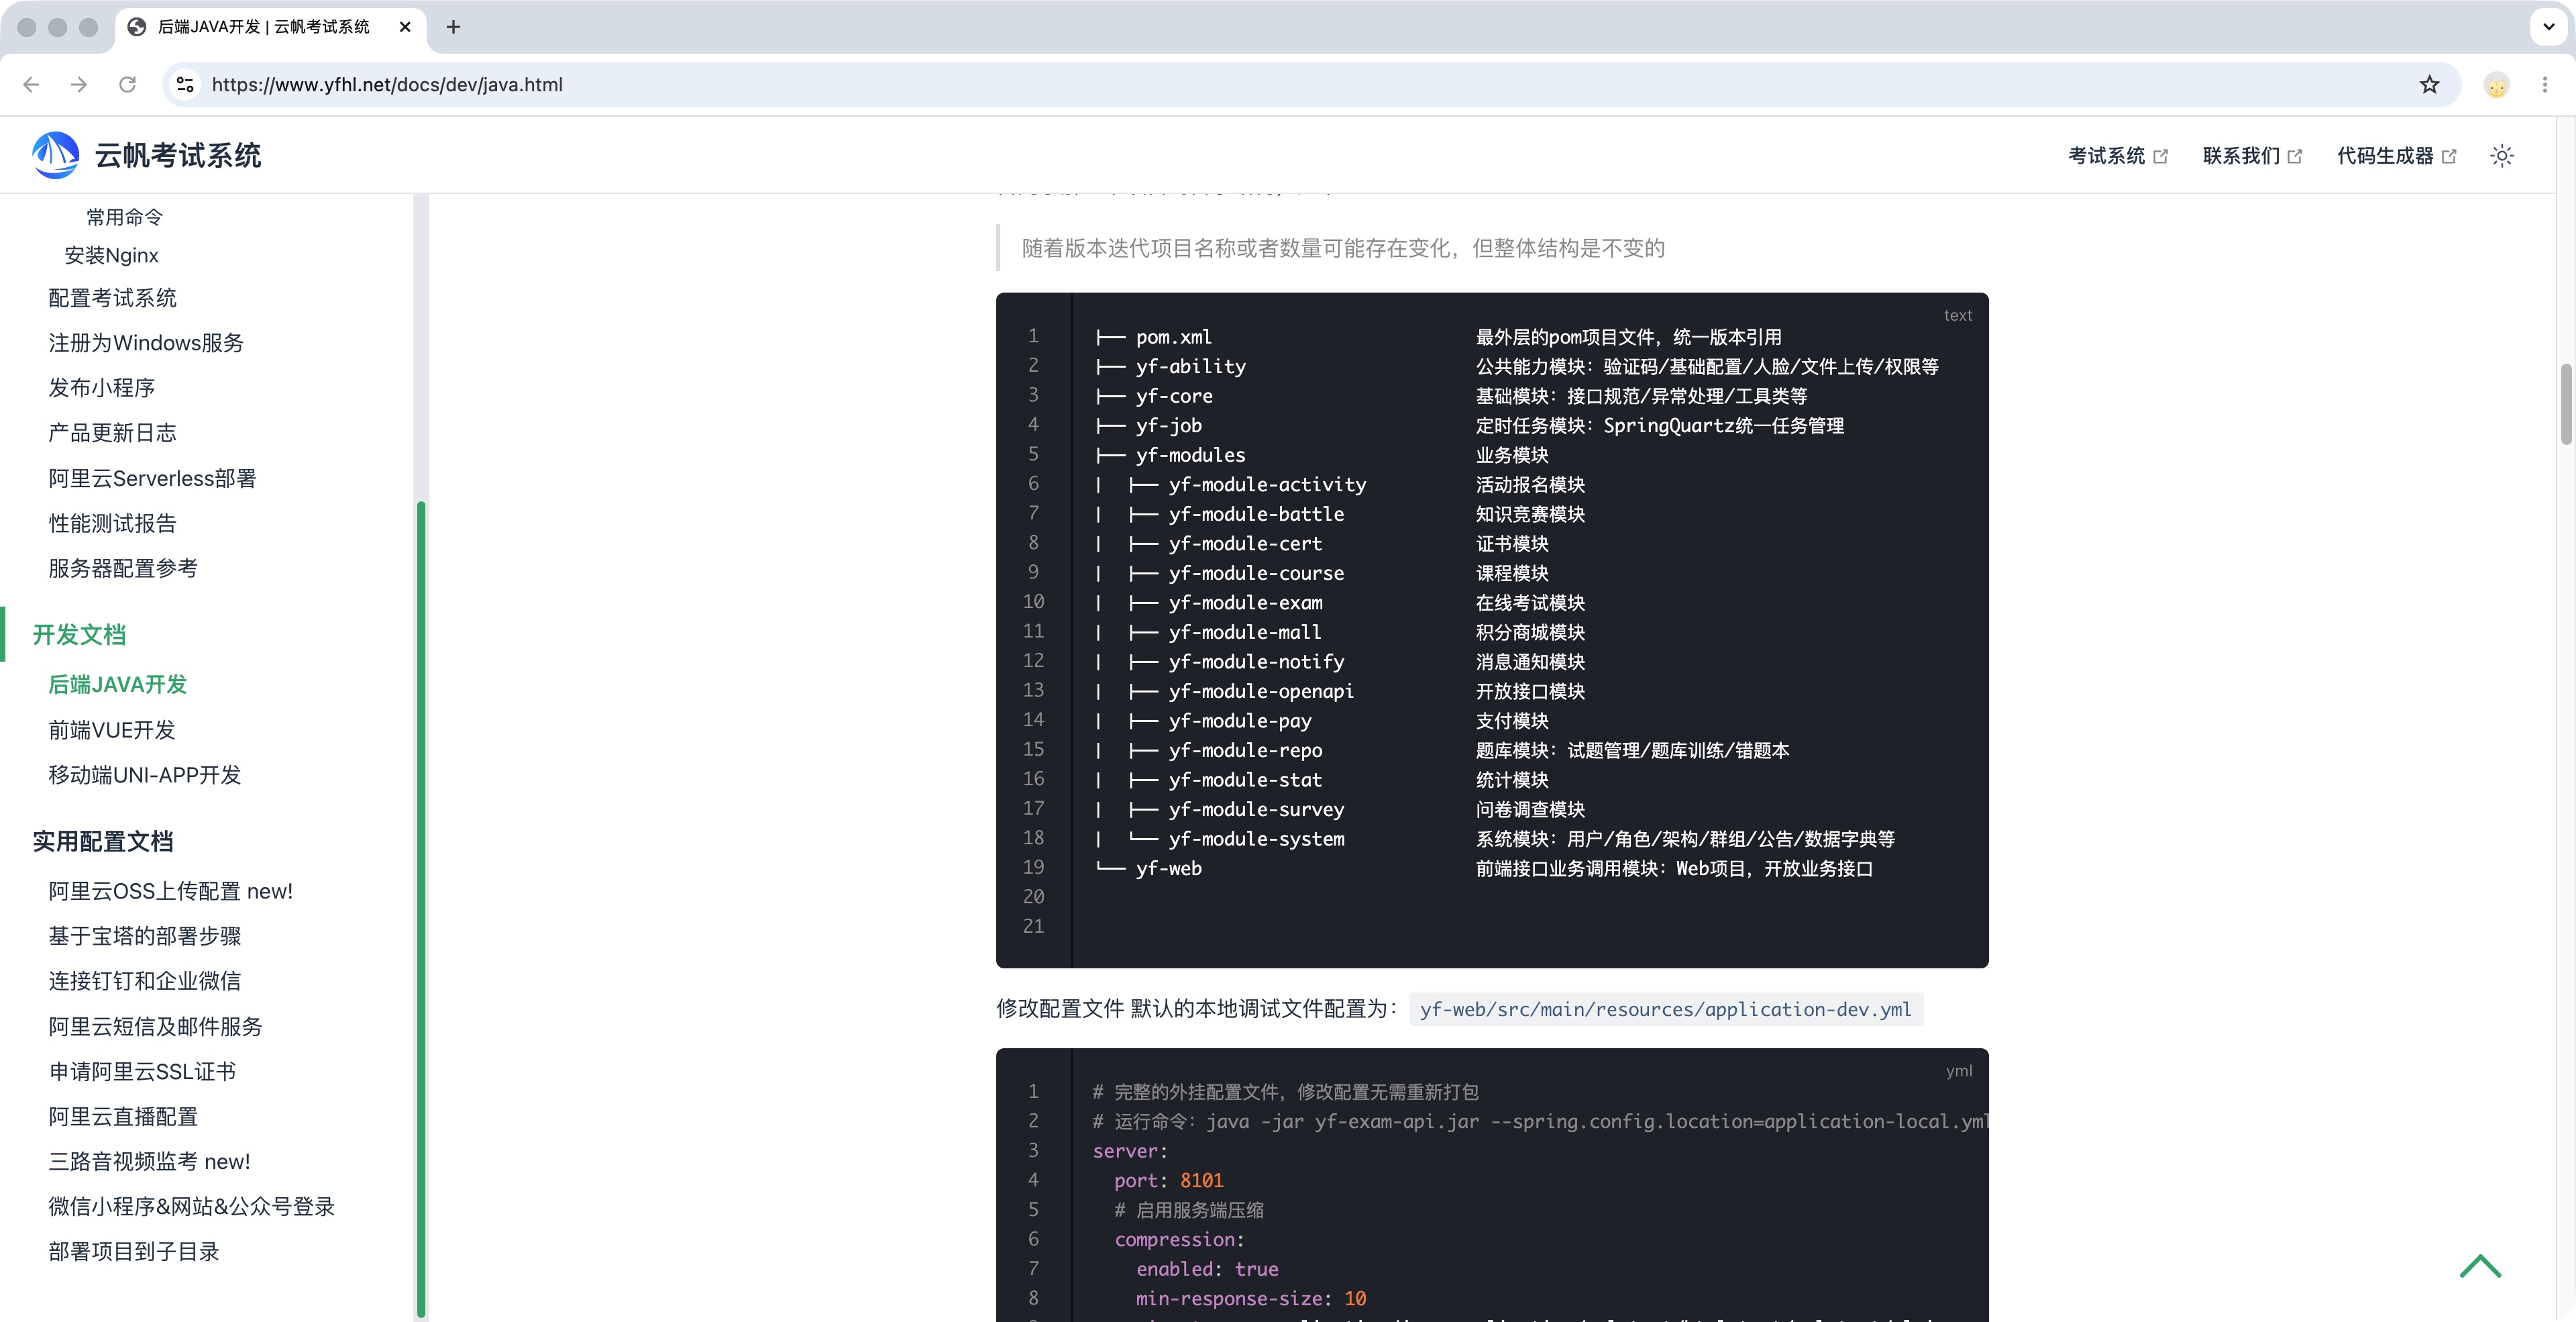The width and height of the screenshot is (2576, 1322).
Task: Click the quoted note about 版本迭代
Action: tap(1343, 248)
